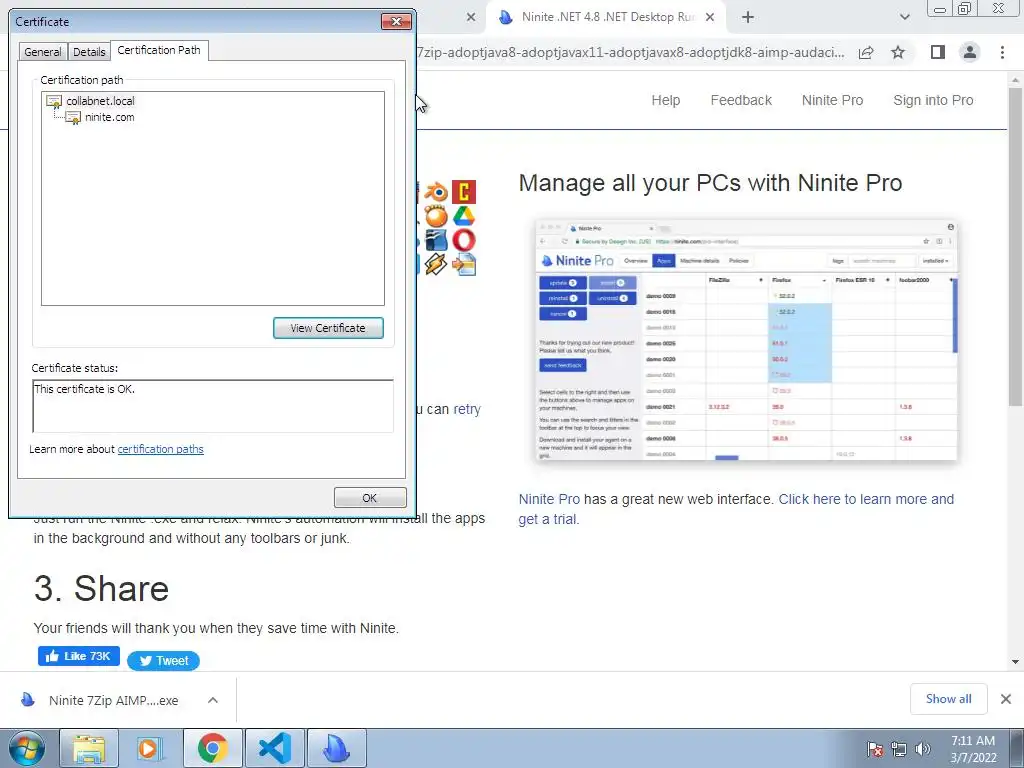1024x768 pixels.
Task: Open a new Chrome tab
Action: pos(748,18)
